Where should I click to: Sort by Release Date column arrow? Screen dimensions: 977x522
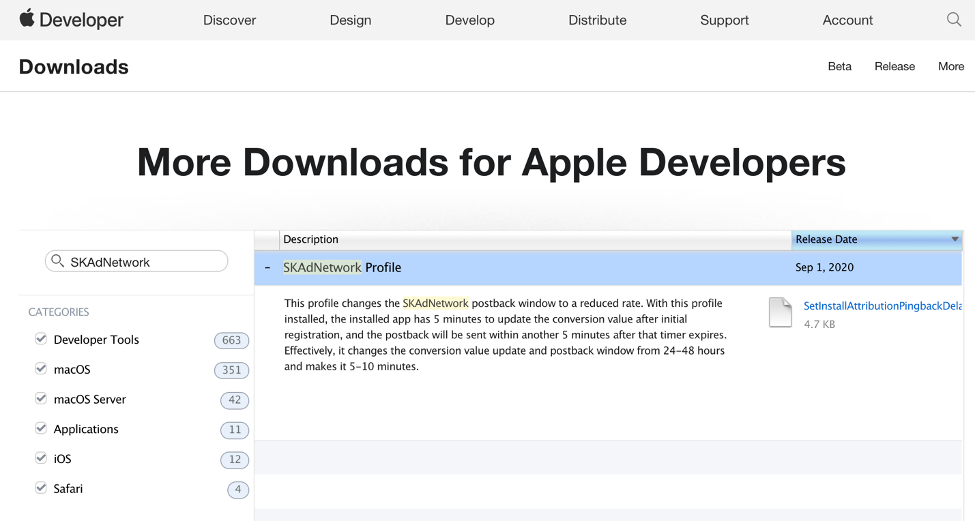955,240
